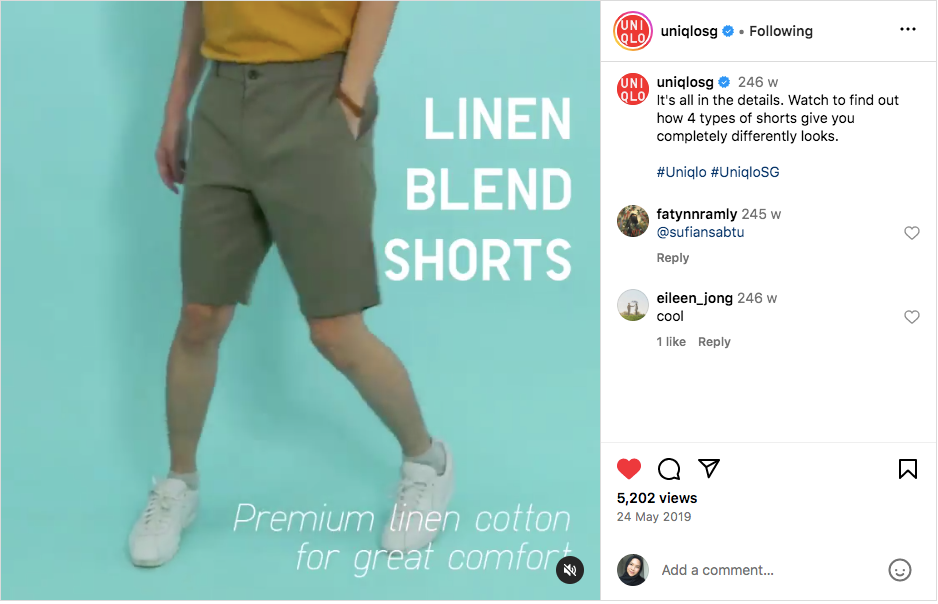Like fatynnramly's comment heart

pyautogui.click(x=911, y=233)
